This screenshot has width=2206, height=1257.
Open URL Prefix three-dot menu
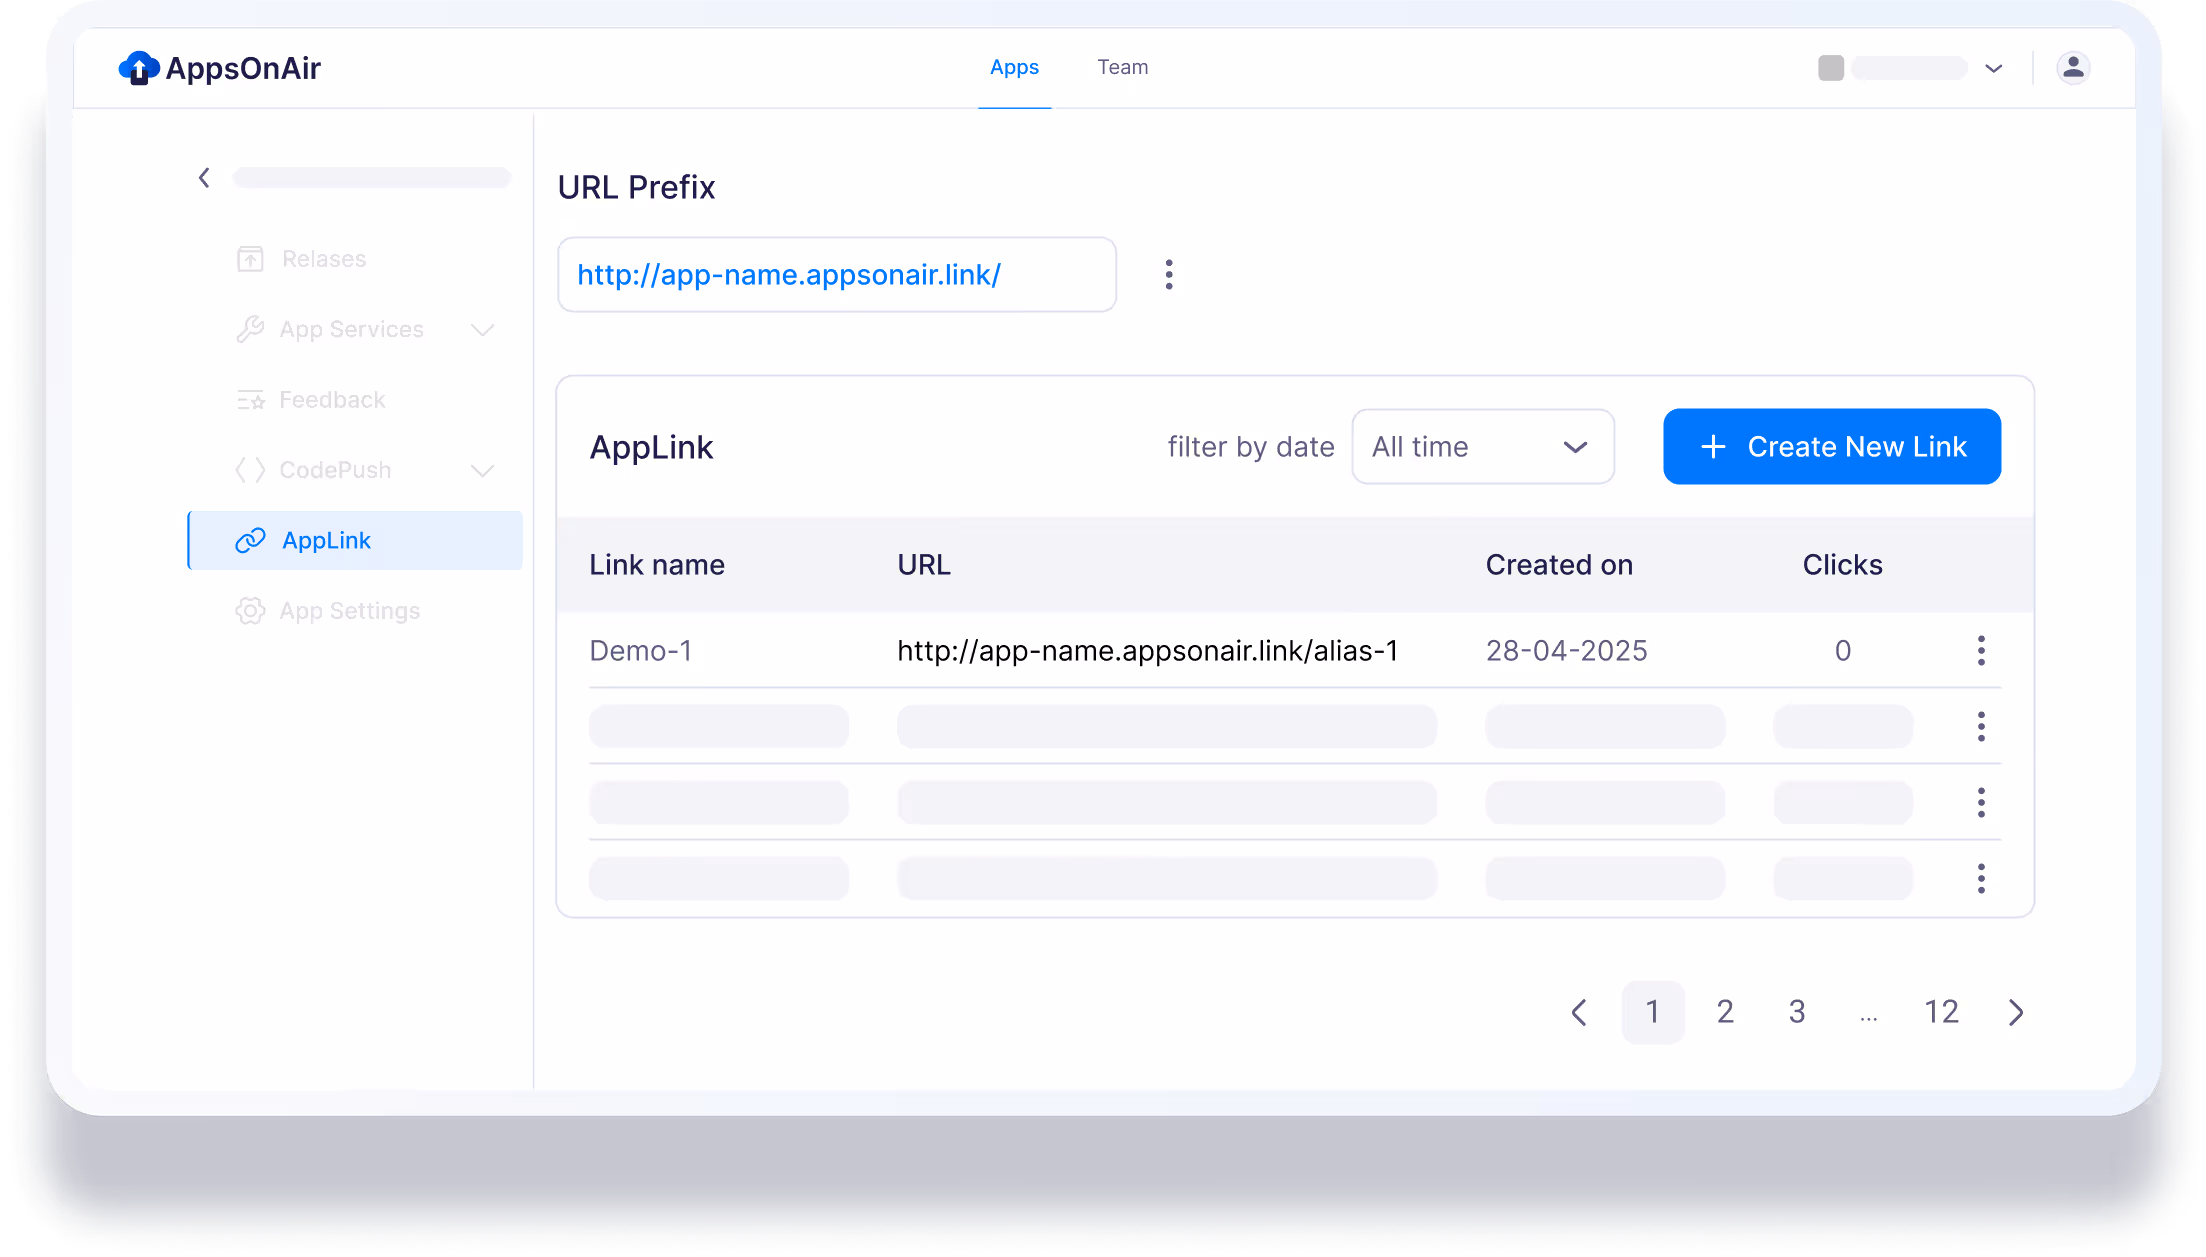pyautogui.click(x=1168, y=274)
